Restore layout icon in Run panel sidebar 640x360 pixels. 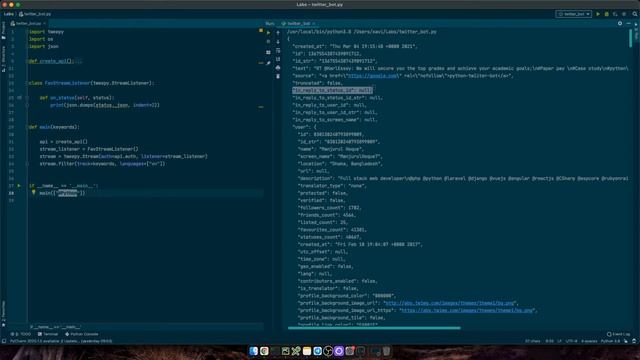pos(268,52)
